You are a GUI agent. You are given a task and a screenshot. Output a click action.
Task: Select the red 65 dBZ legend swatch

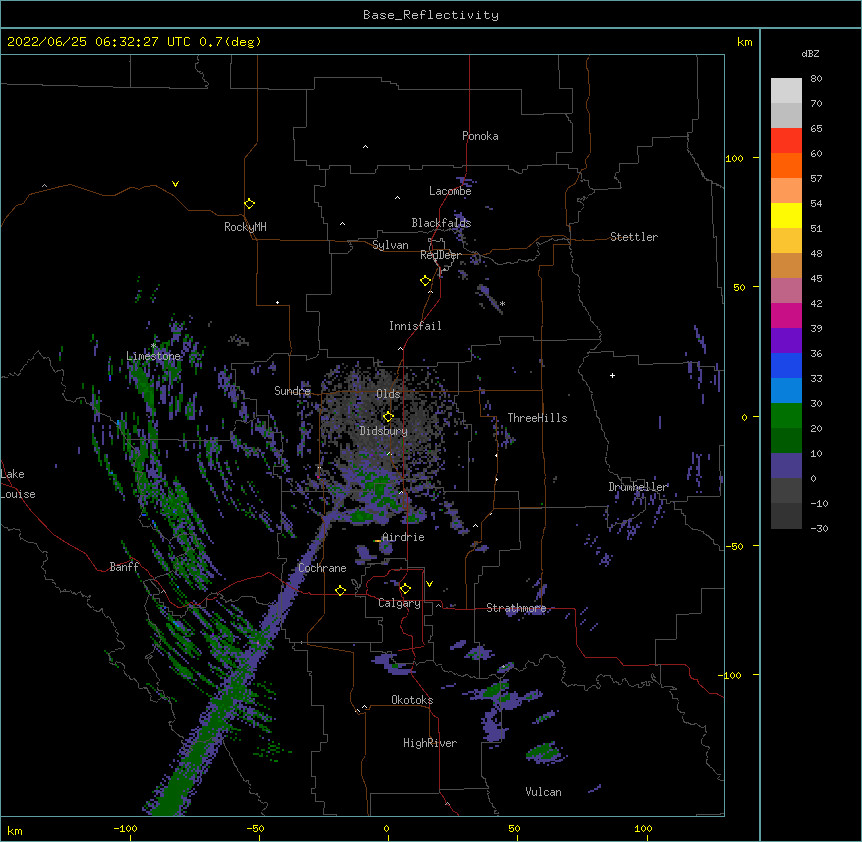(786, 140)
